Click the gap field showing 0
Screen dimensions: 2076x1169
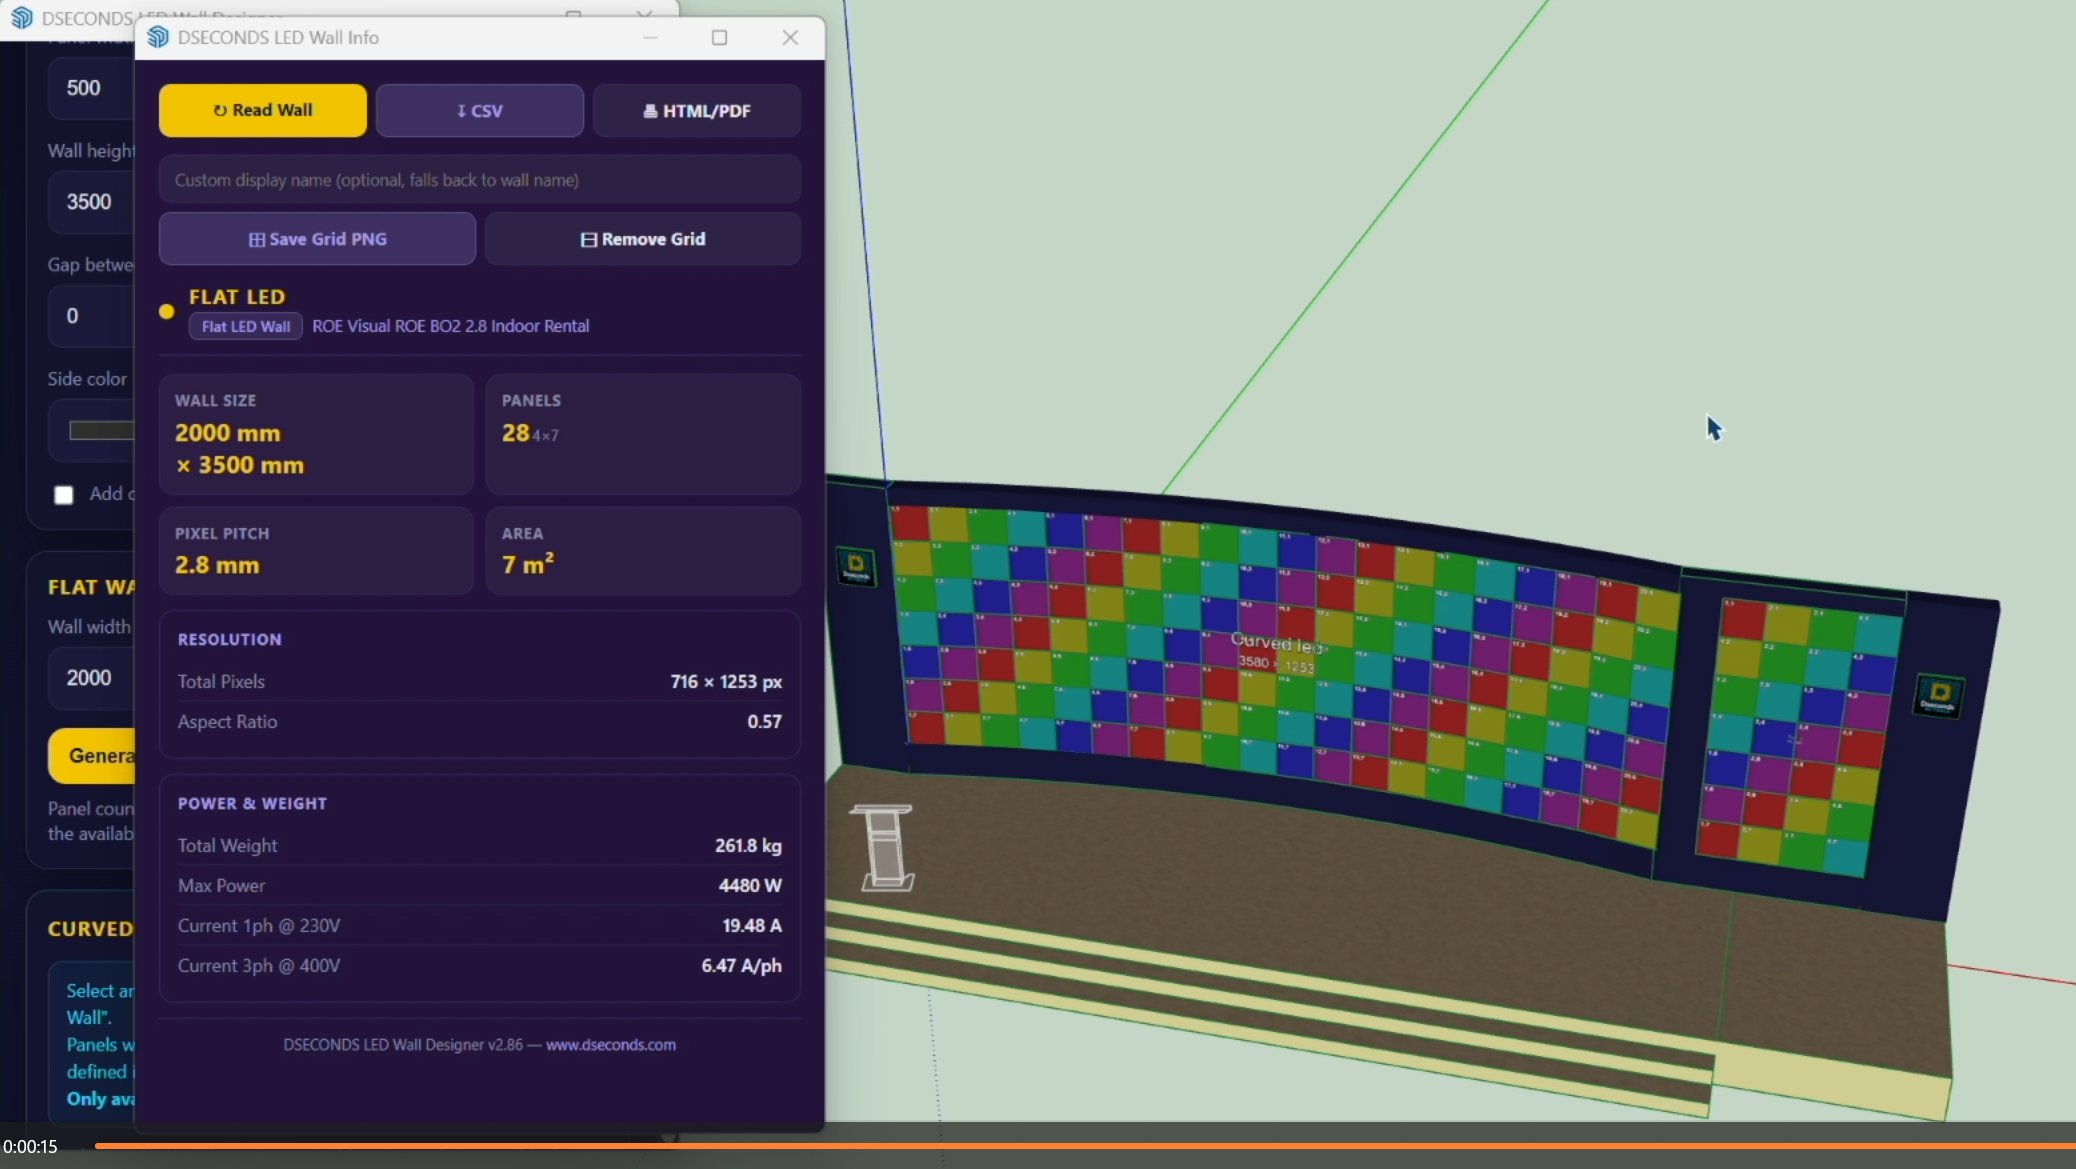pos(91,316)
